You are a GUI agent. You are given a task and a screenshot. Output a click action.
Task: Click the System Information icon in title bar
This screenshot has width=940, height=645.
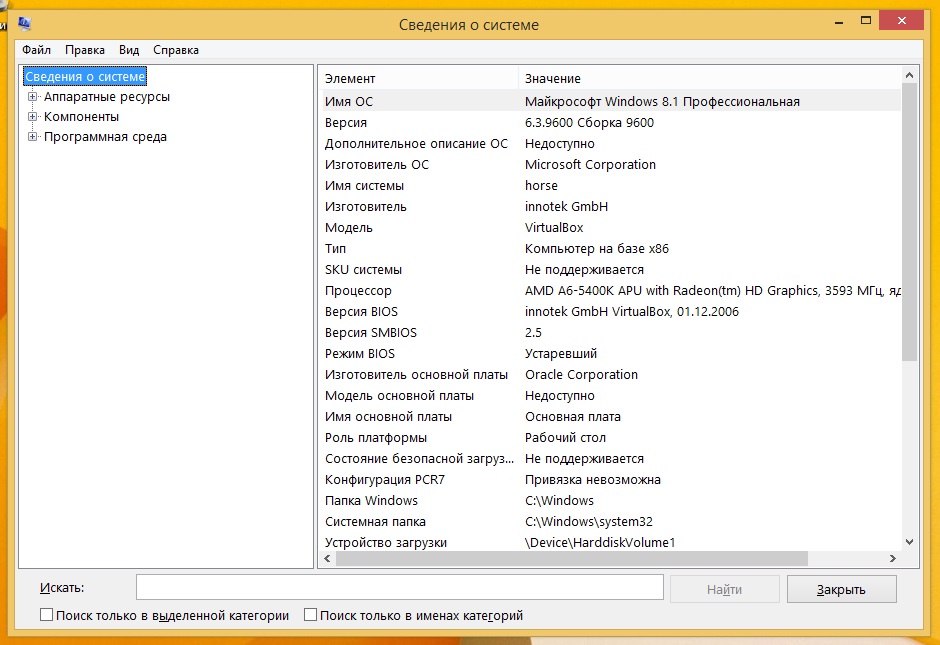point(23,23)
